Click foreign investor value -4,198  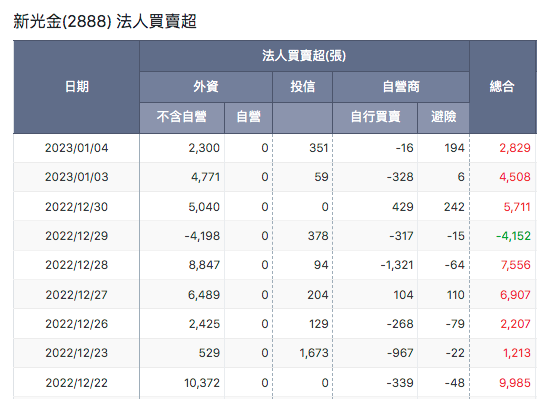click(x=202, y=236)
